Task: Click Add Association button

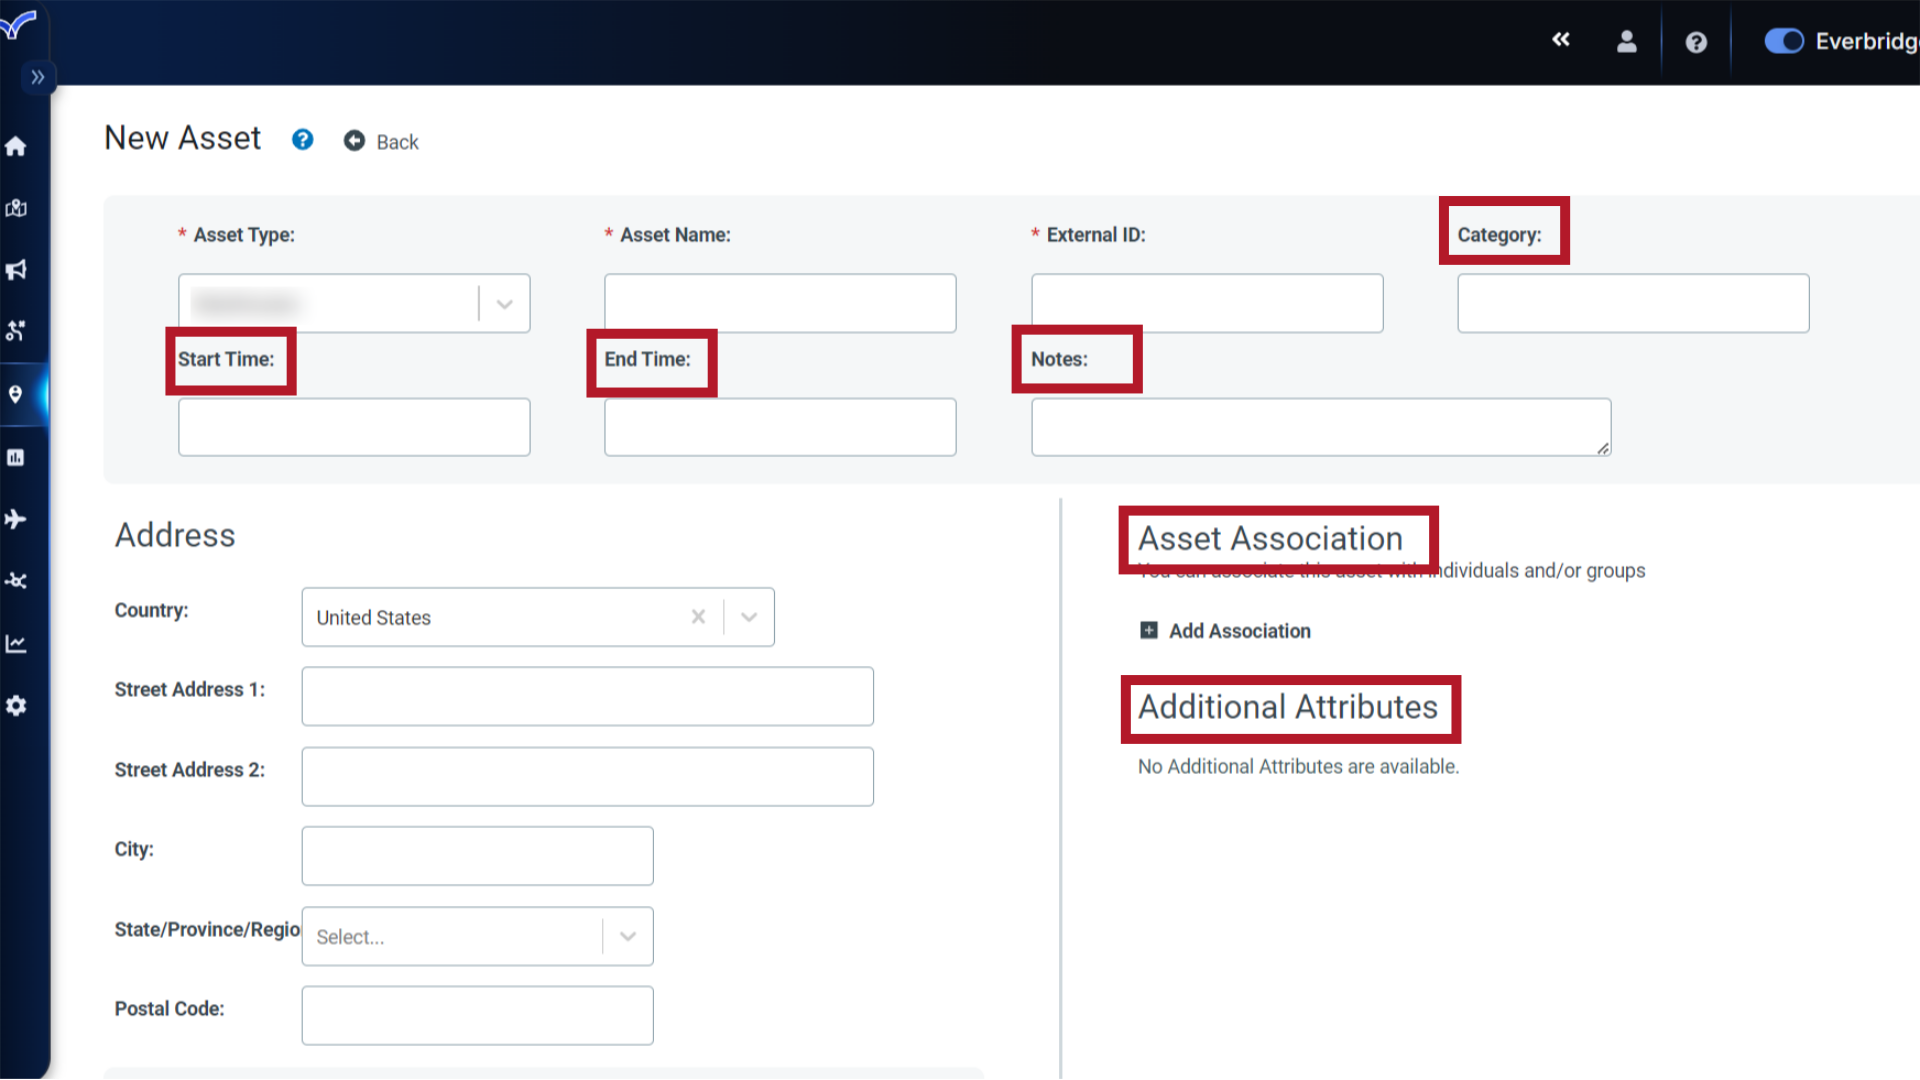Action: click(1224, 630)
